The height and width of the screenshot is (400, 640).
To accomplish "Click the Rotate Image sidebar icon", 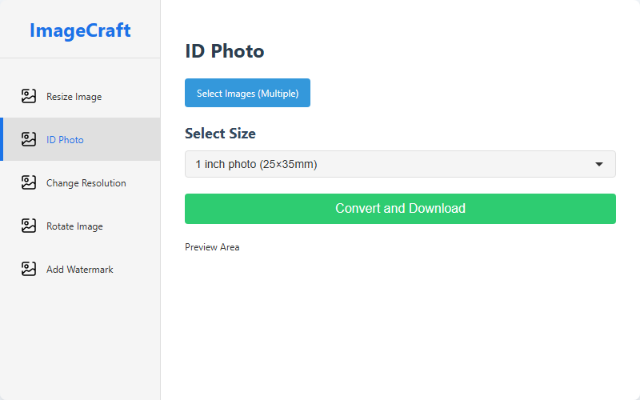I will click(29, 226).
